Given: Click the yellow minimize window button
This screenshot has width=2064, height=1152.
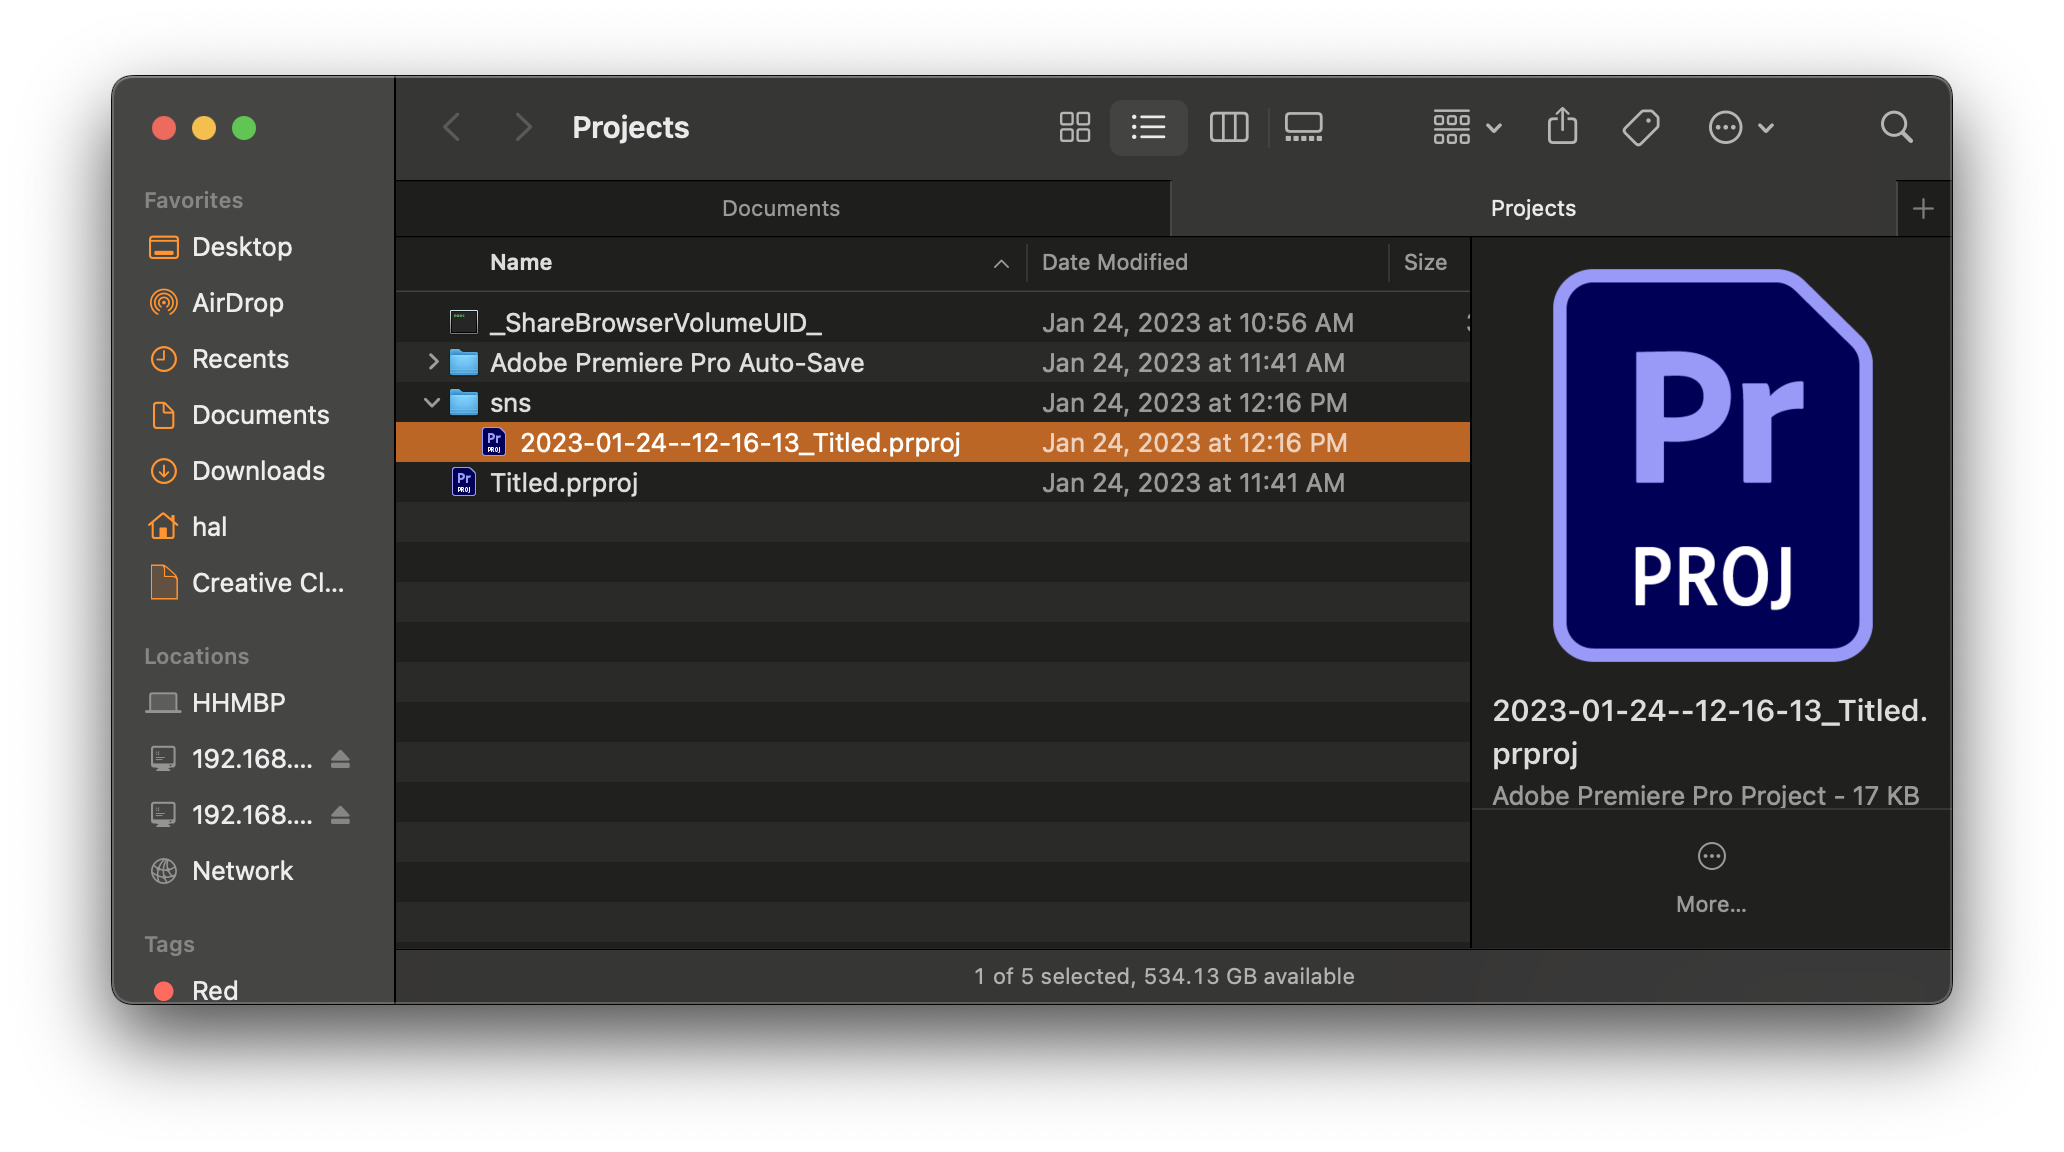Looking at the screenshot, I should click(204, 128).
